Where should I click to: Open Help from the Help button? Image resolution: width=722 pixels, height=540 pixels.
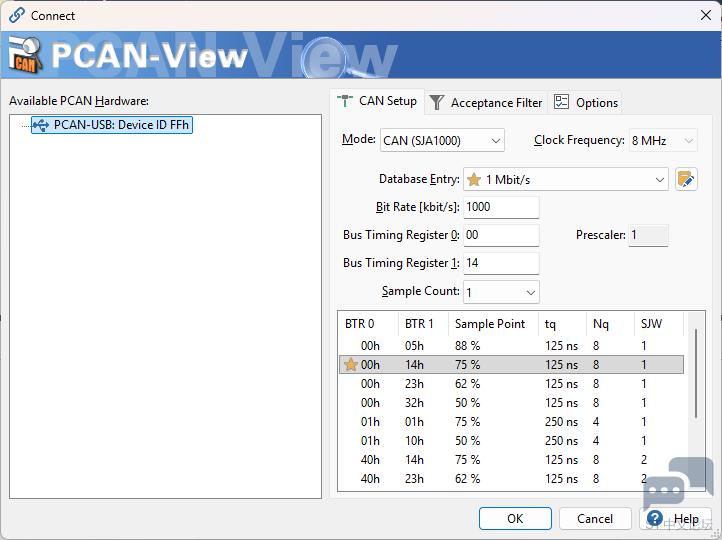point(675,519)
